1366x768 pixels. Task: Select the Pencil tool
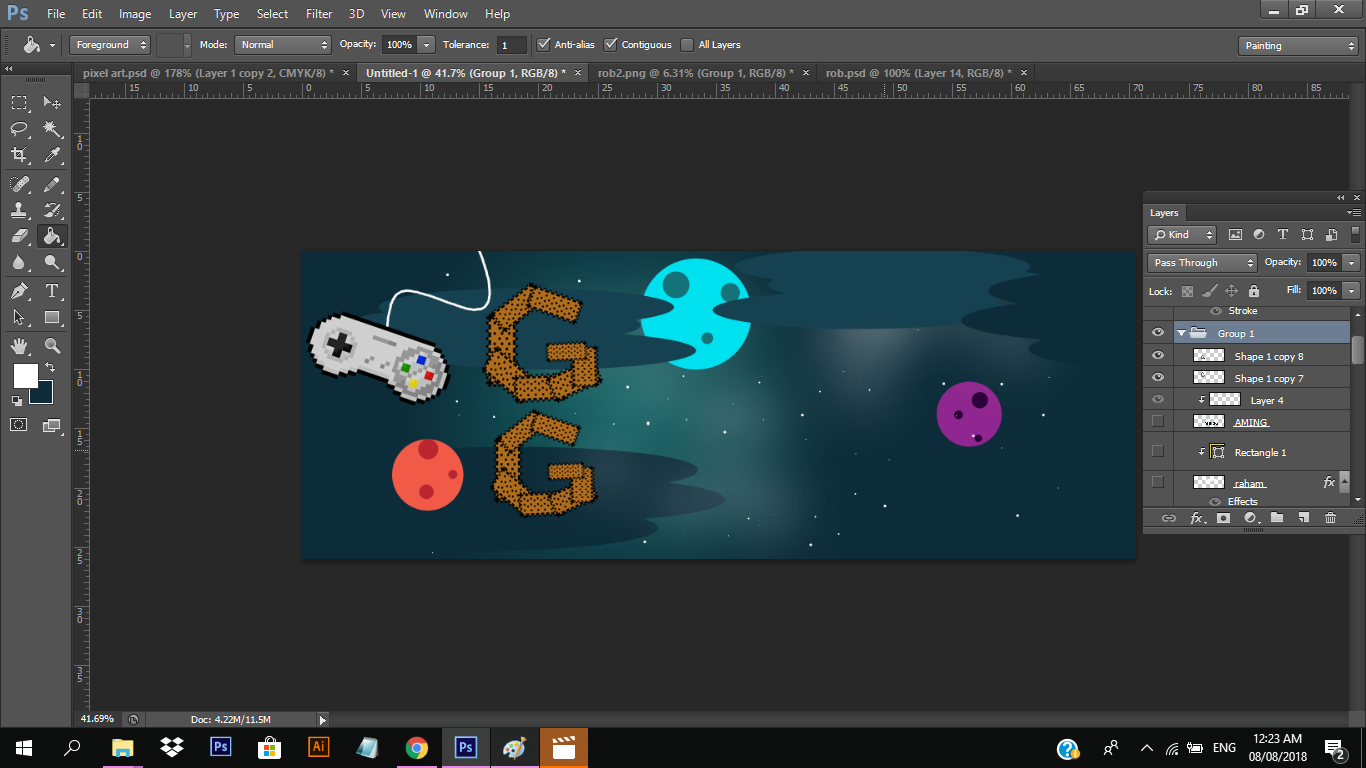(x=52, y=184)
